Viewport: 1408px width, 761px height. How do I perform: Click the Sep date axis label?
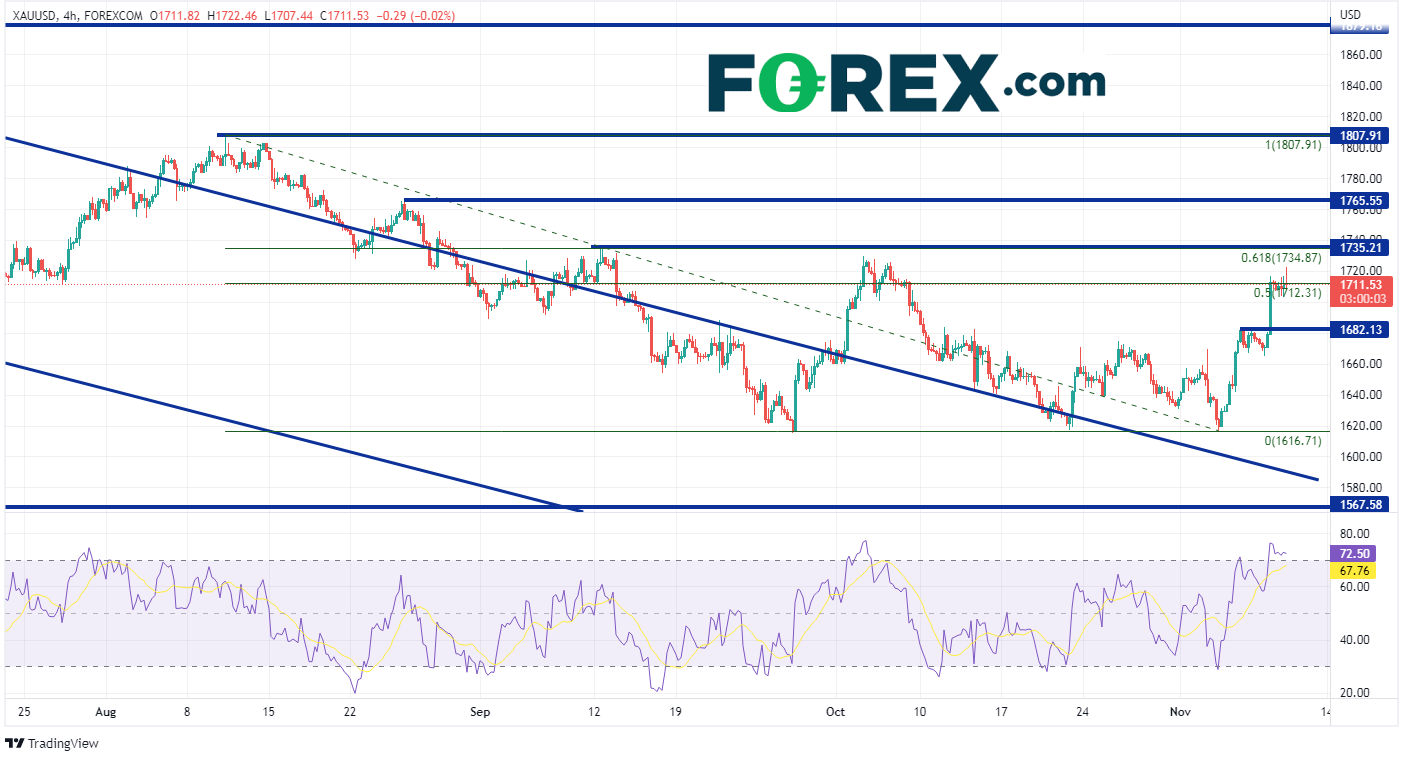pyautogui.click(x=481, y=712)
